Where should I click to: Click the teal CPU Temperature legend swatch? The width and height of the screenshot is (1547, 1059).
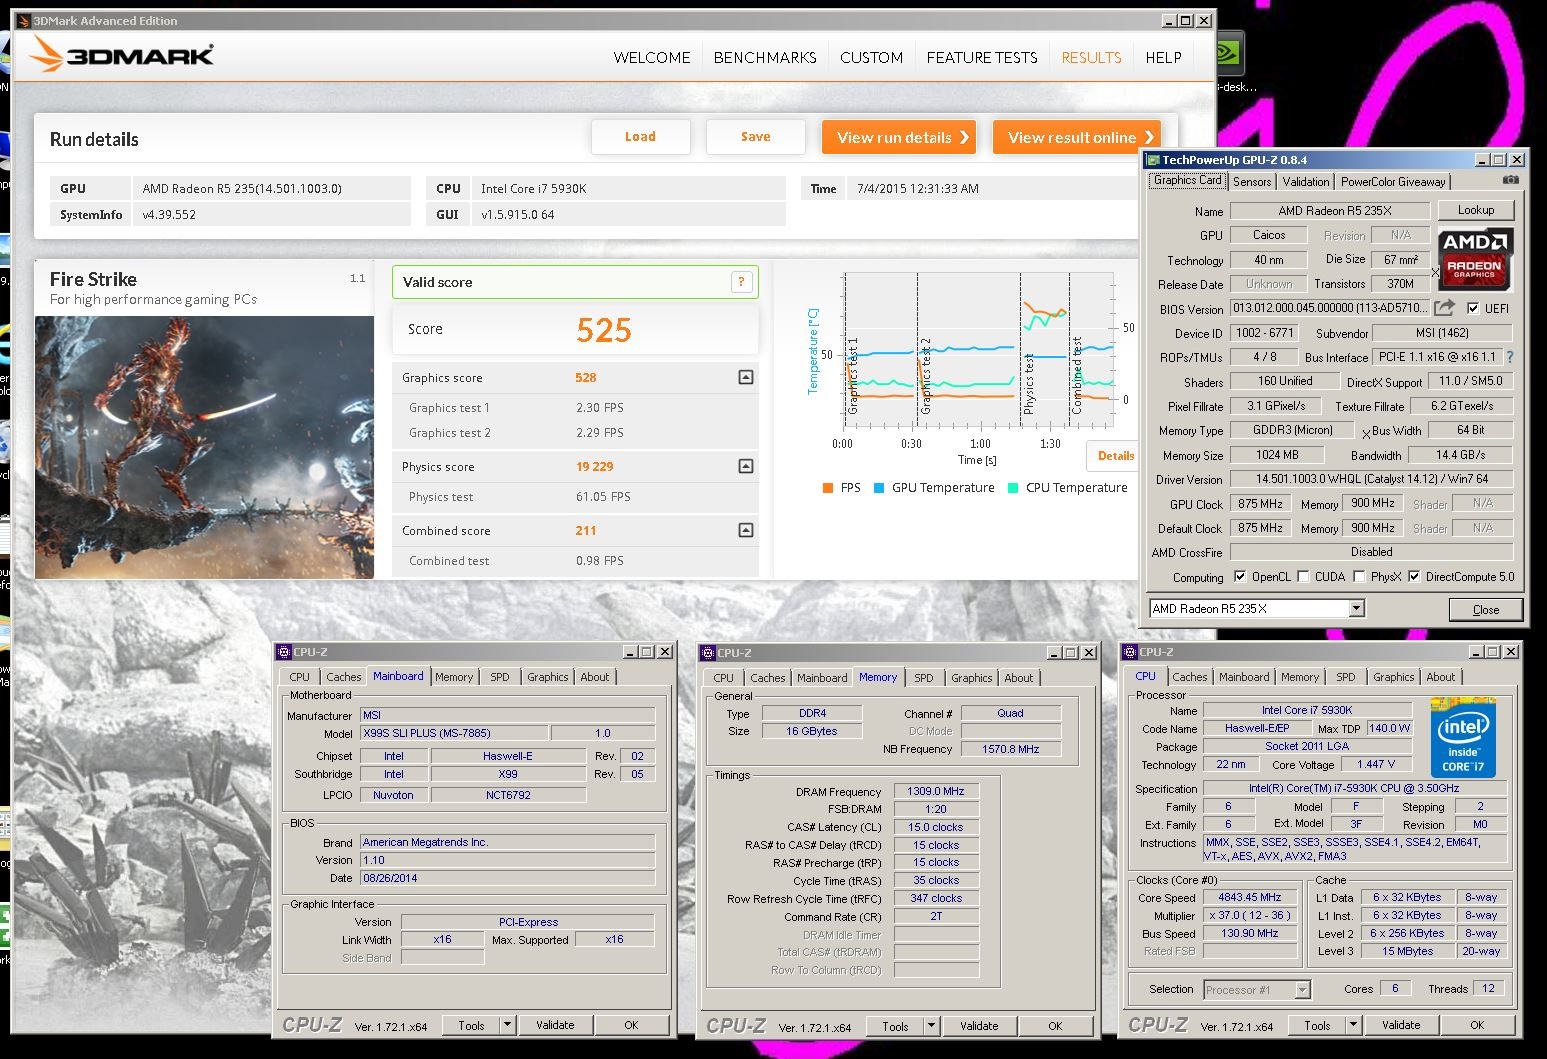tap(1013, 488)
